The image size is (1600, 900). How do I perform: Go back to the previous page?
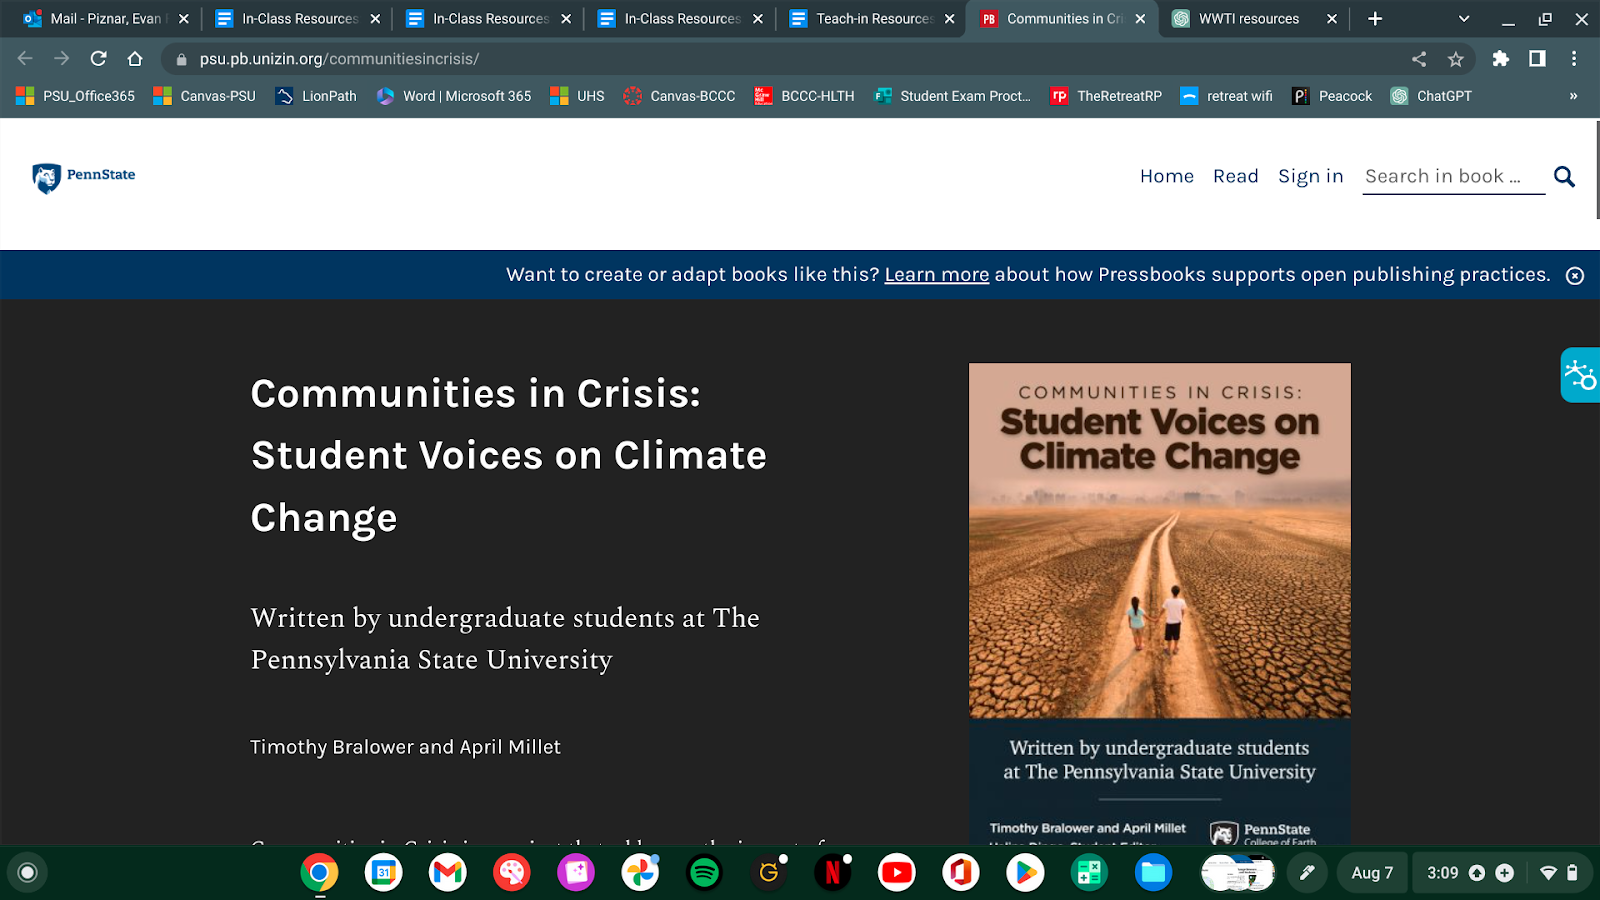point(25,59)
